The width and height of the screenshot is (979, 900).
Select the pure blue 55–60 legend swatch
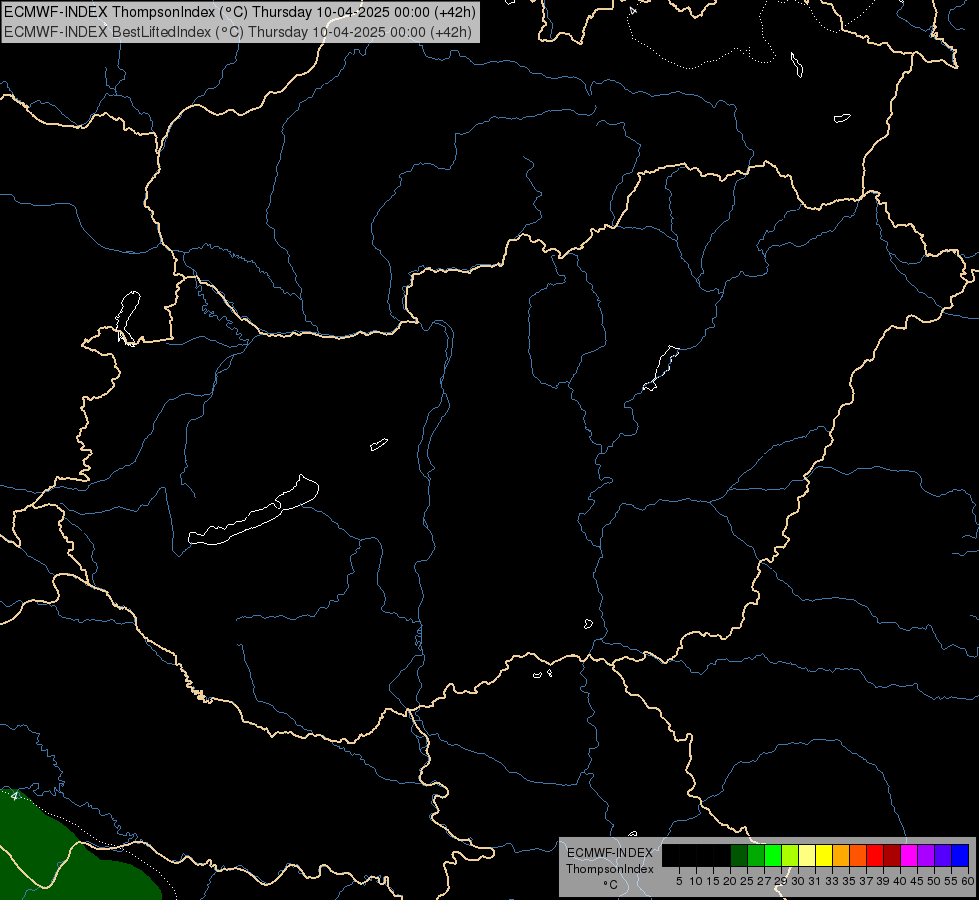(960, 855)
